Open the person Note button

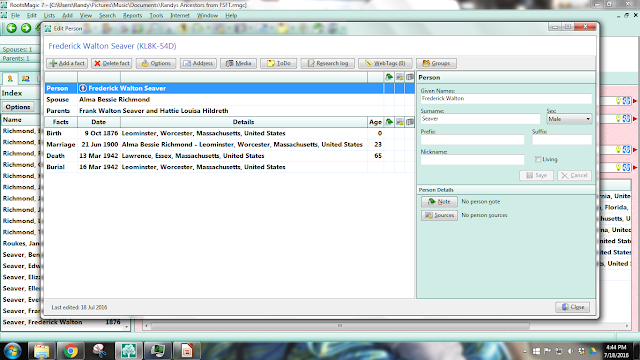click(x=439, y=202)
